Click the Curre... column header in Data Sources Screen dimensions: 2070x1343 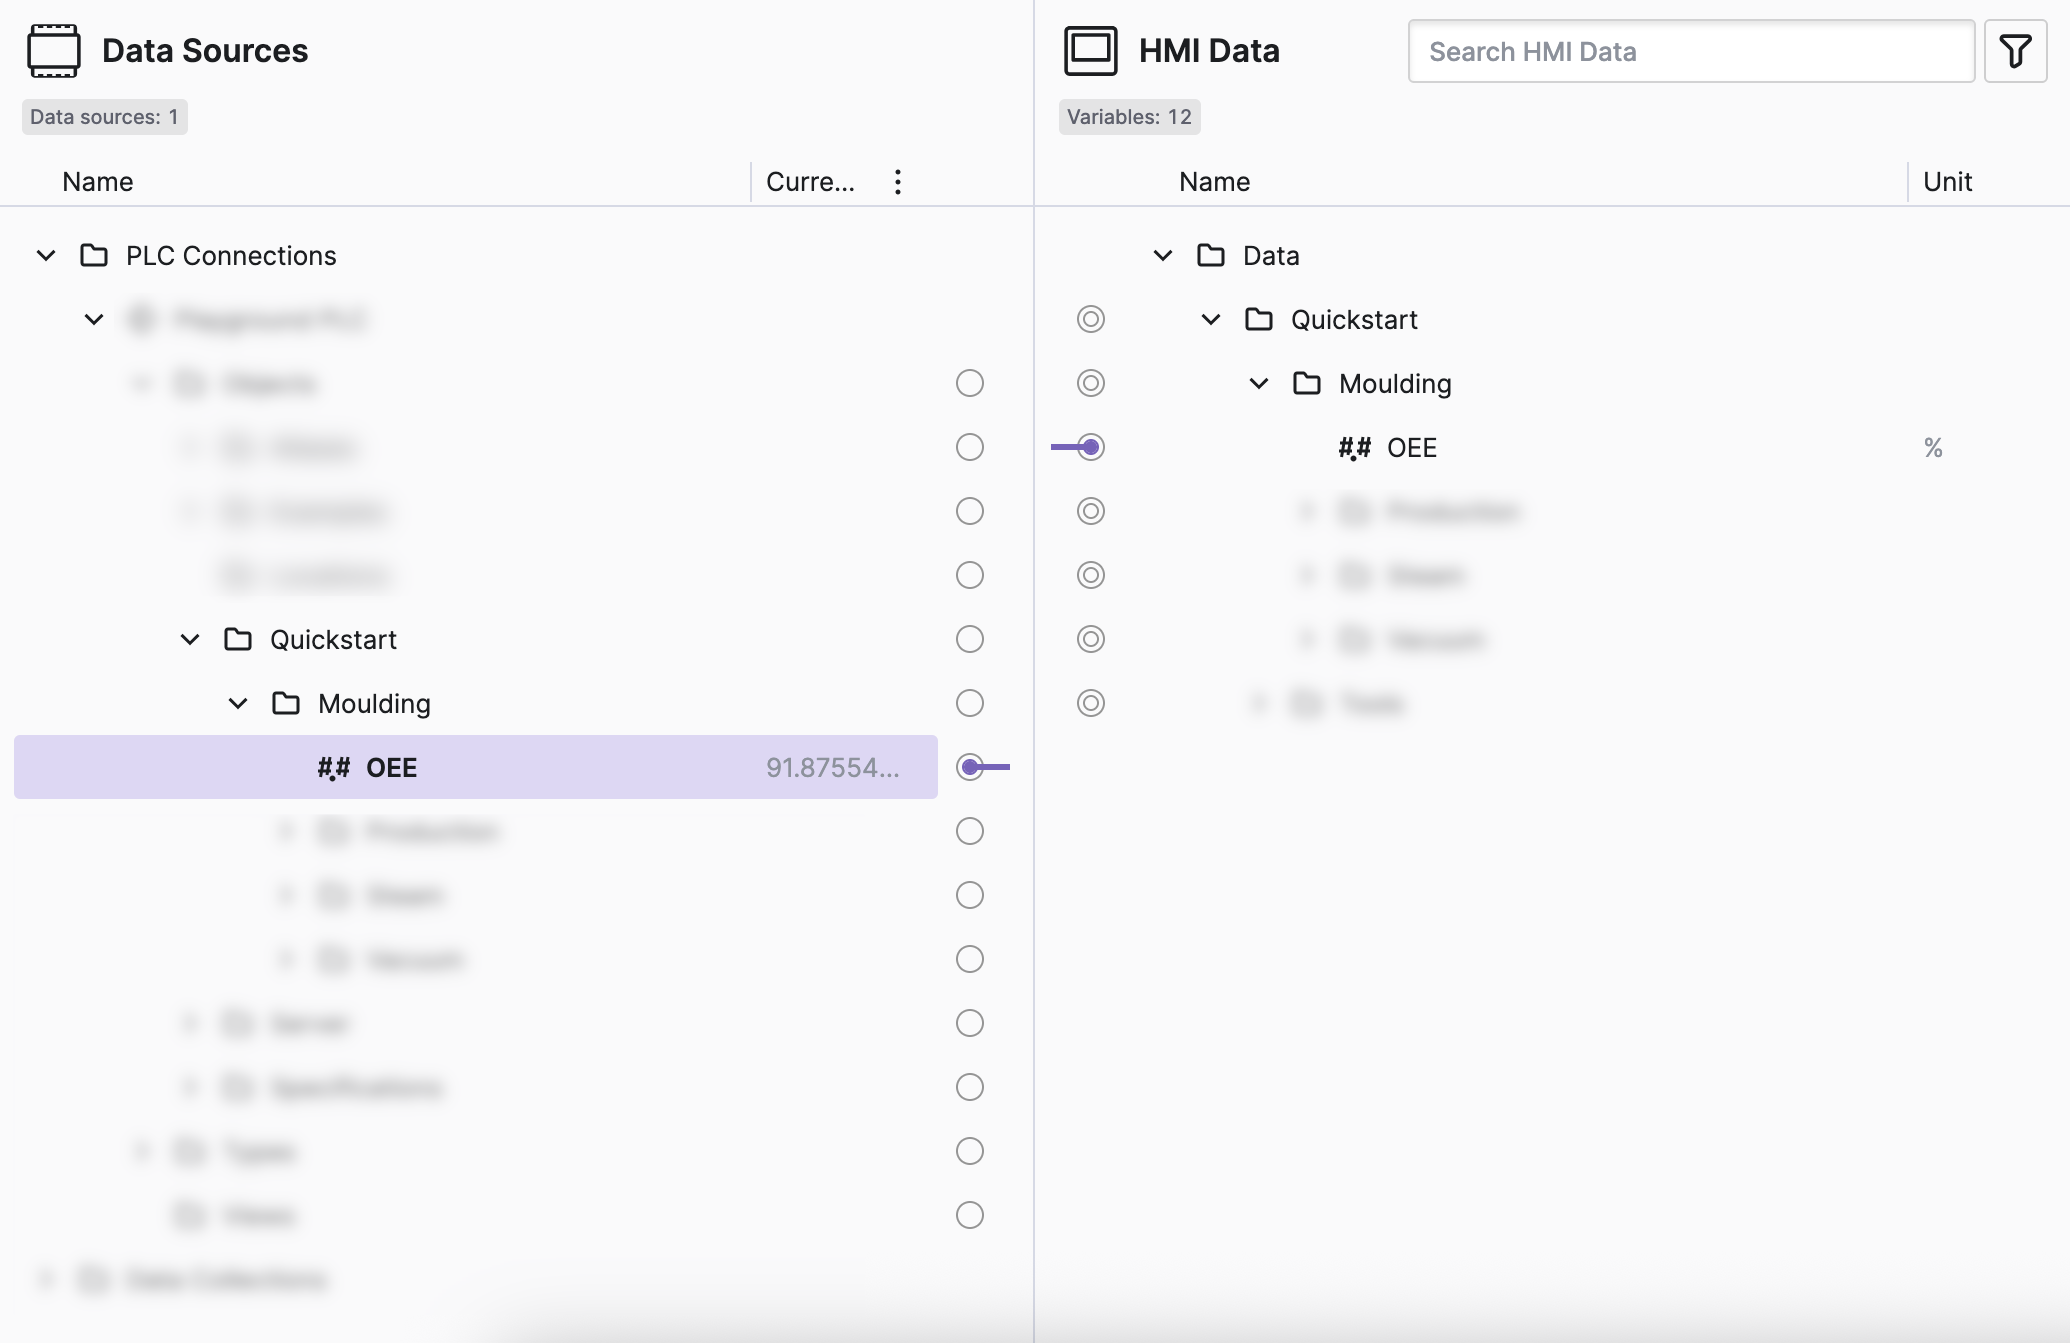[810, 182]
